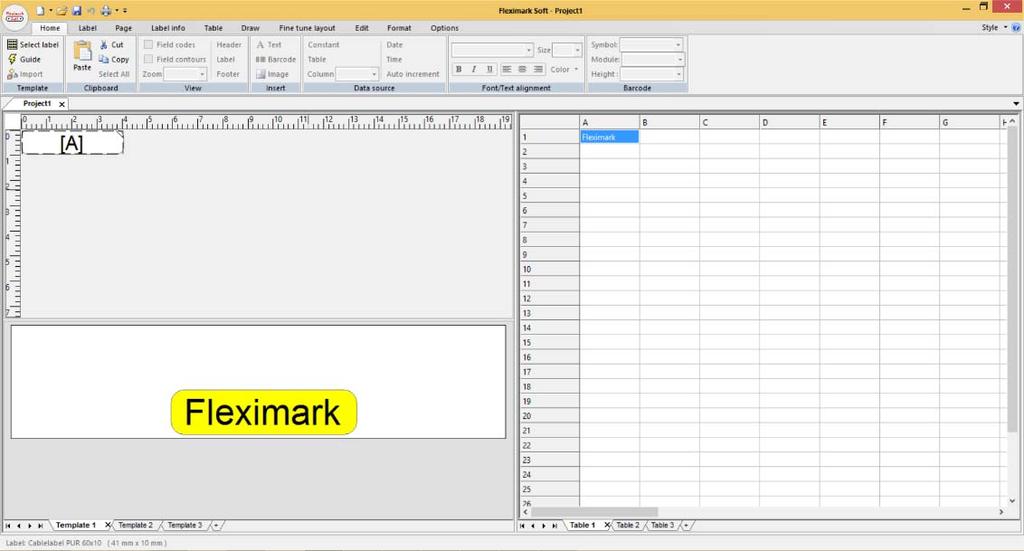1024x551 pixels.
Task: Open the Options ribbon tab
Action: (444, 28)
